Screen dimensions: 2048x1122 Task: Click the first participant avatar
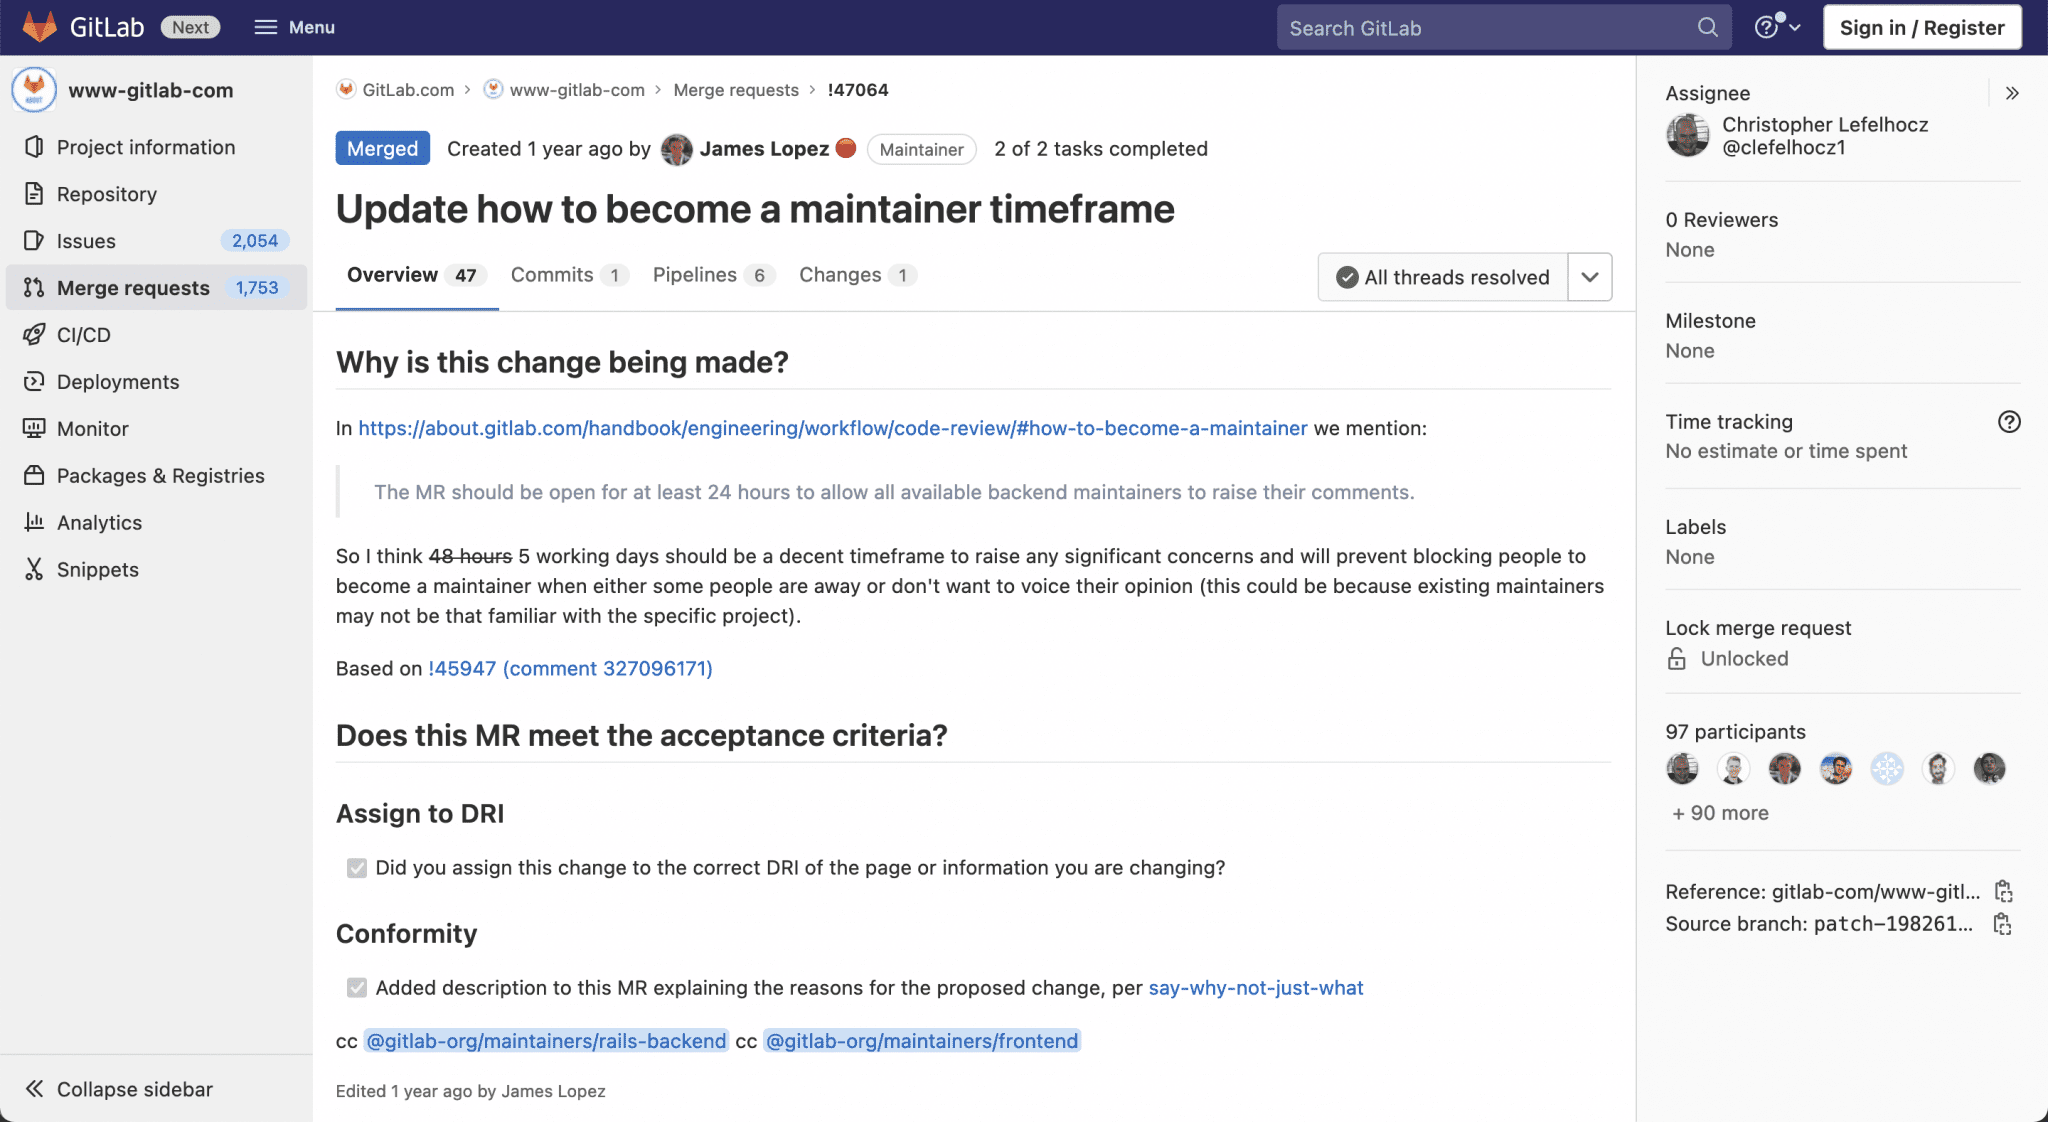pos(1682,769)
